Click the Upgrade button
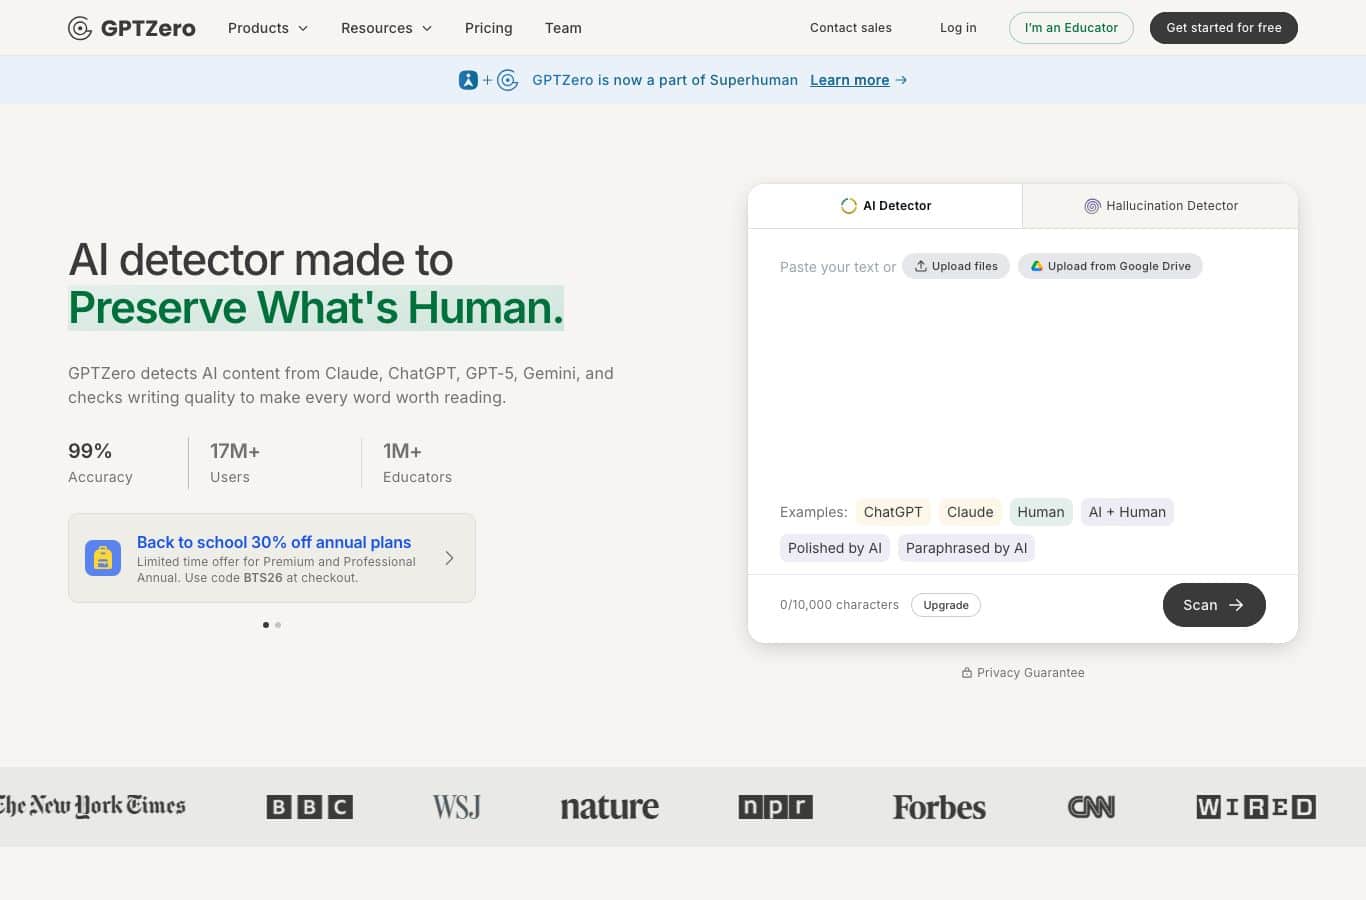This screenshot has width=1366, height=900. pyautogui.click(x=946, y=605)
